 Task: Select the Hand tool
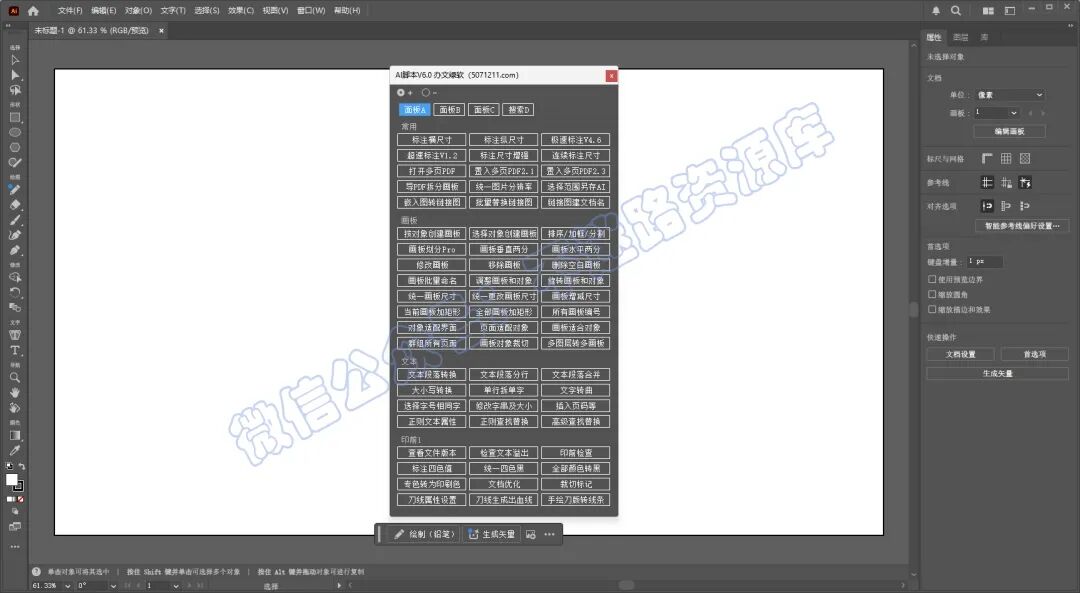[x=14, y=393]
